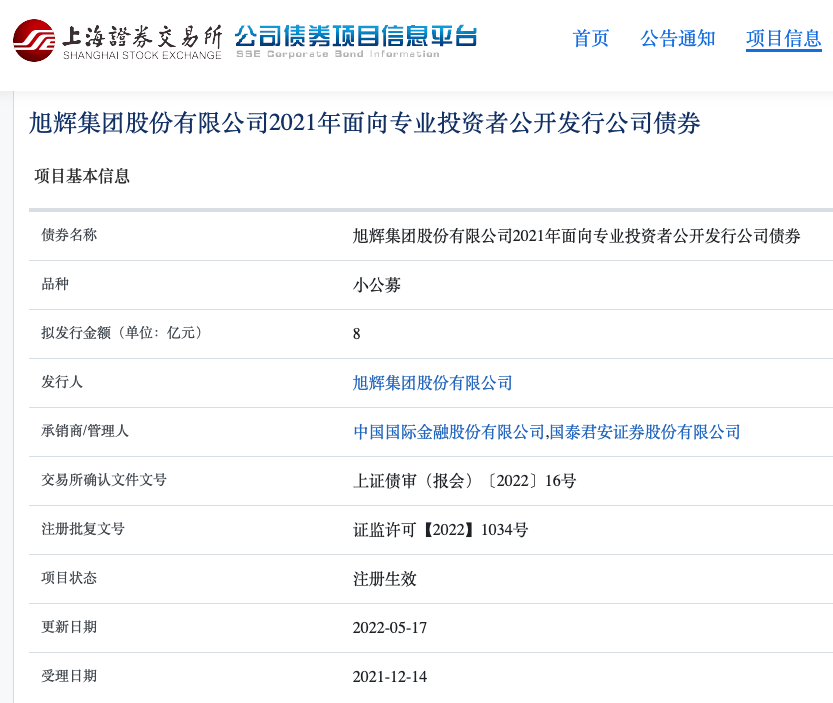Viewport: 833px width, 703px height.
Task: Click the 项目基本信息 section header
Action: tap(82, 176)
